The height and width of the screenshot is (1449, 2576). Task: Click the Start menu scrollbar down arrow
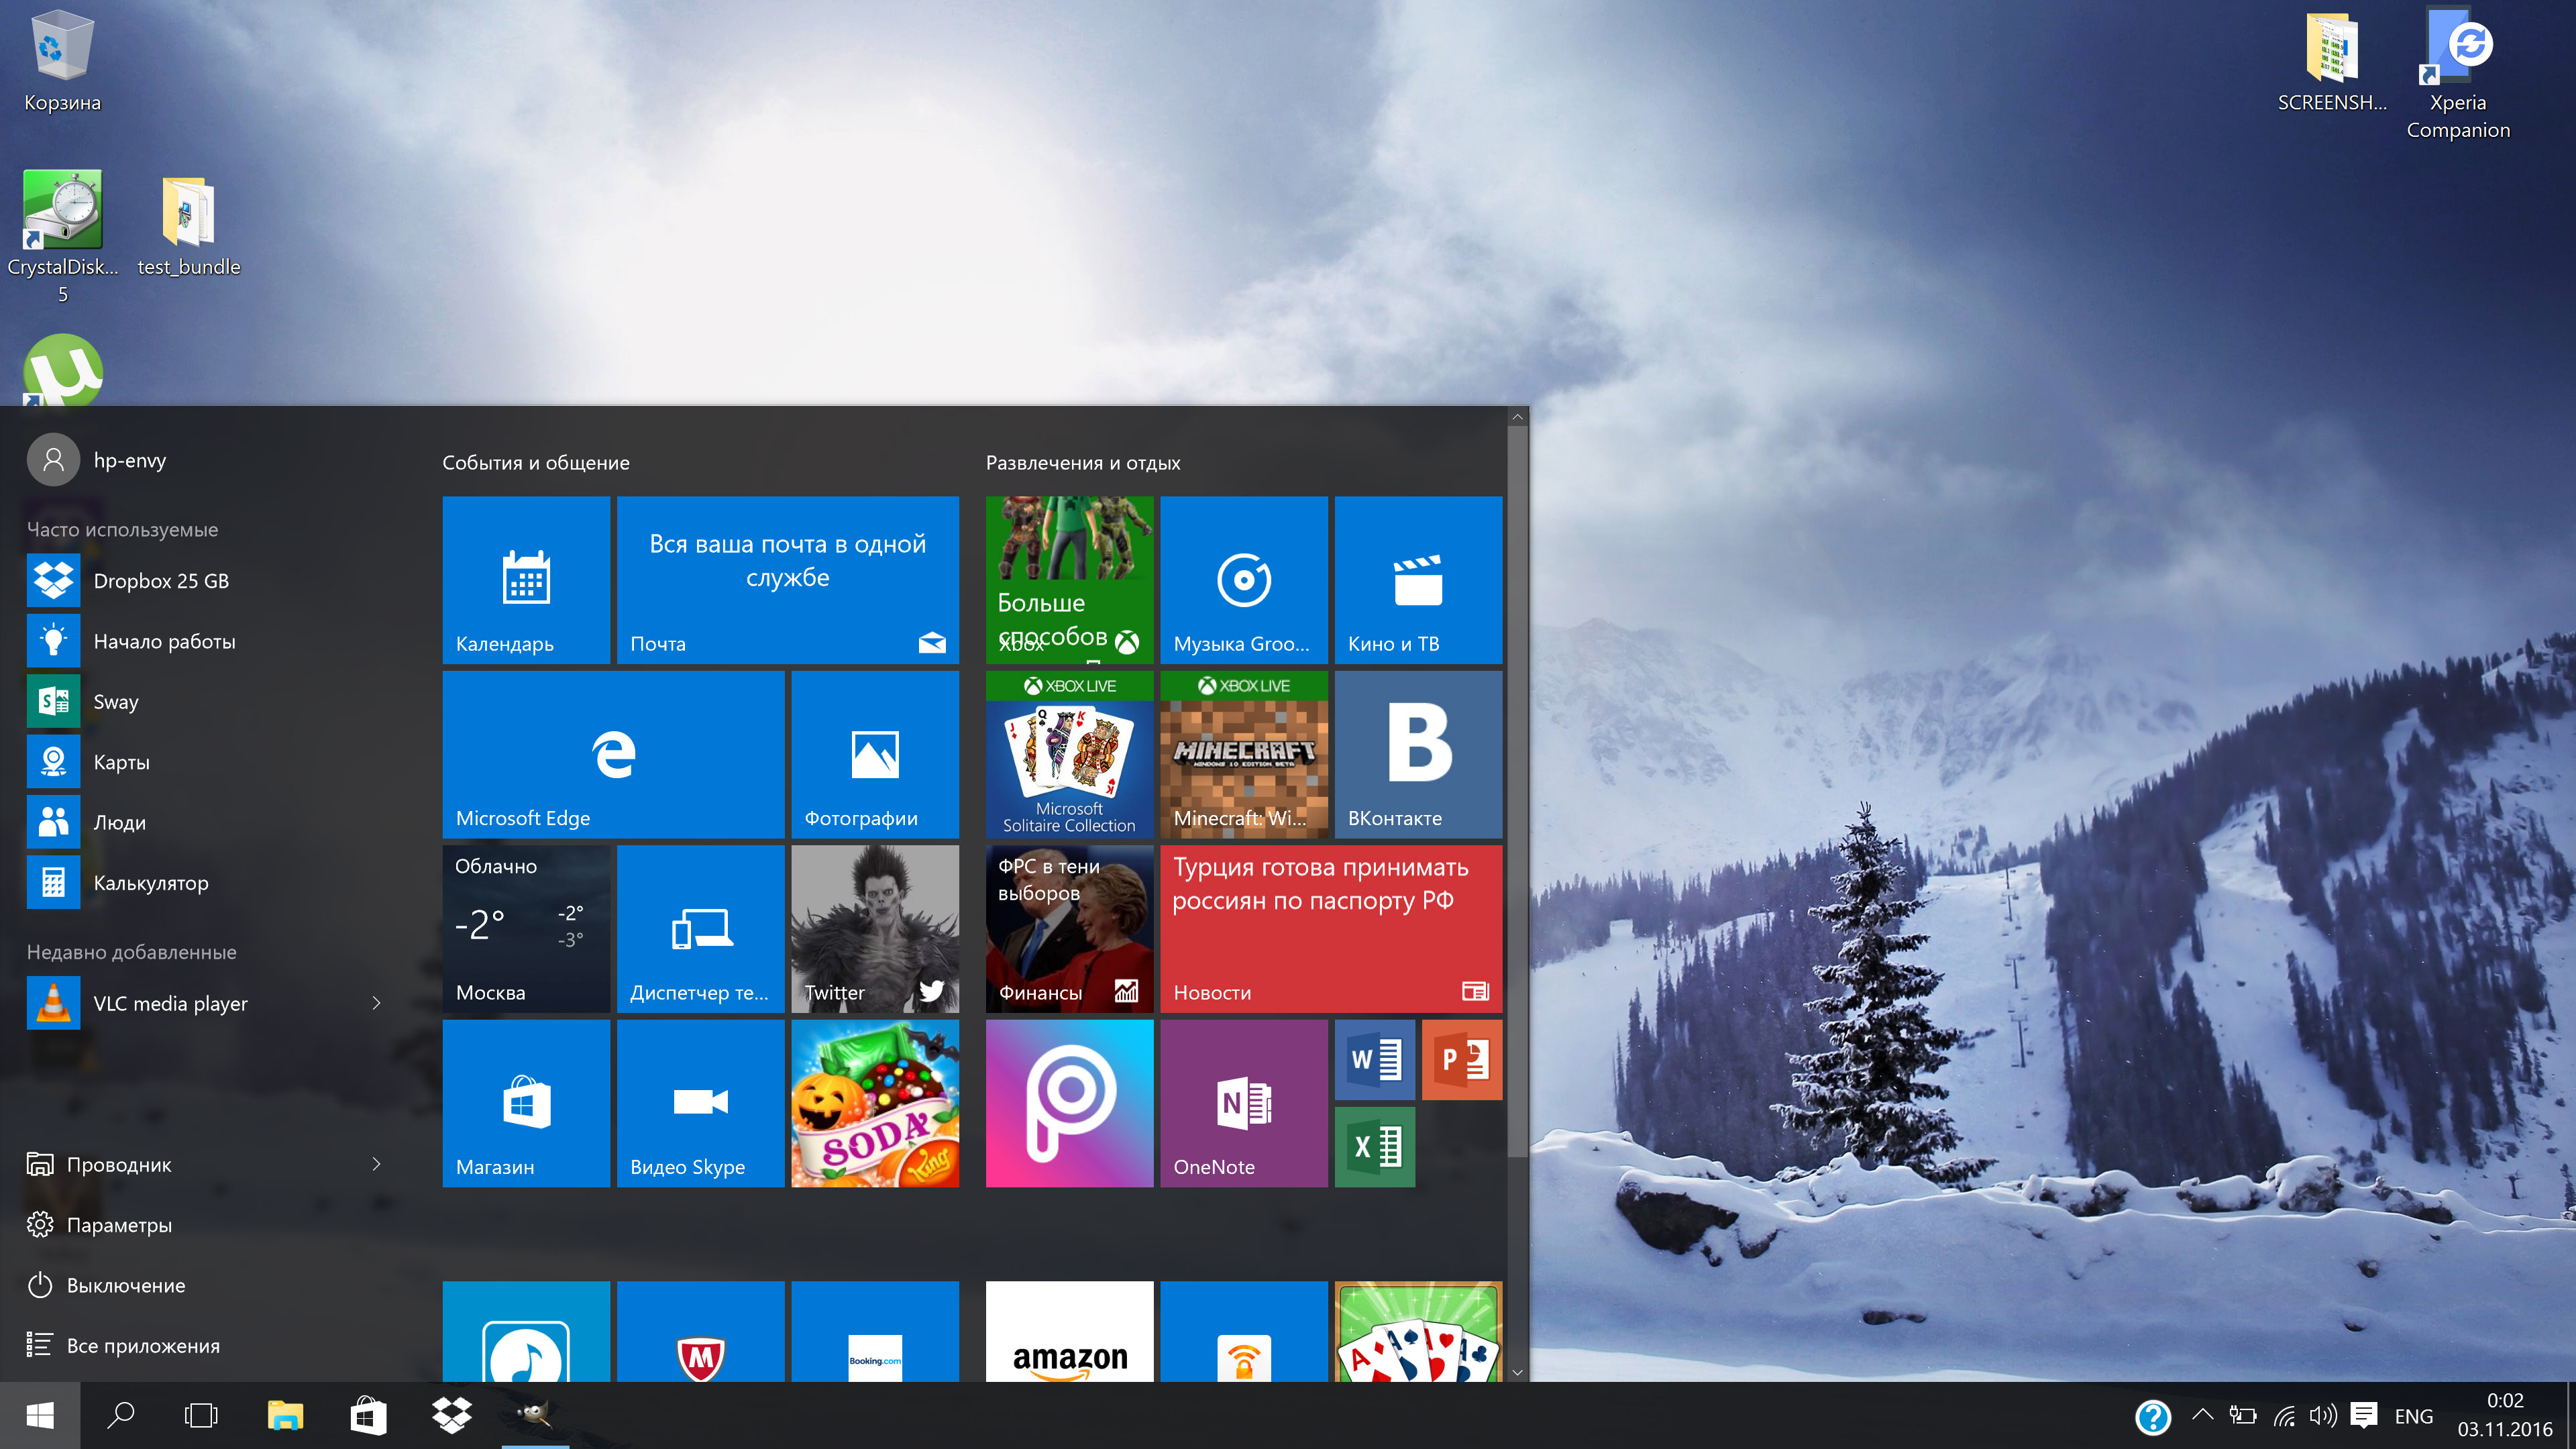click(1517, 1372)
